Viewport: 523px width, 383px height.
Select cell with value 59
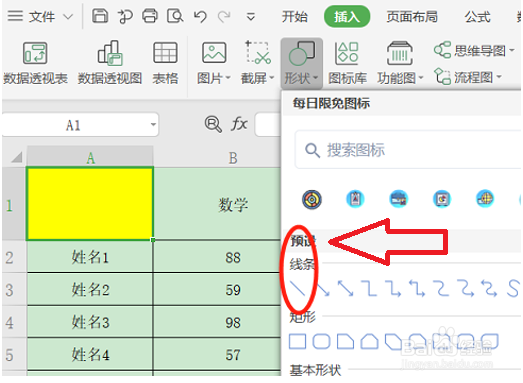pyautogui.click(x=217, y=289)
